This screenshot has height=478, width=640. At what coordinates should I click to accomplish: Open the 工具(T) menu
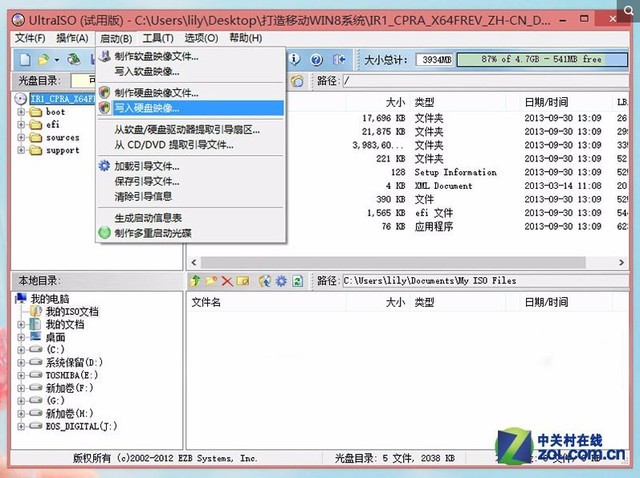(x=158, y=38)
